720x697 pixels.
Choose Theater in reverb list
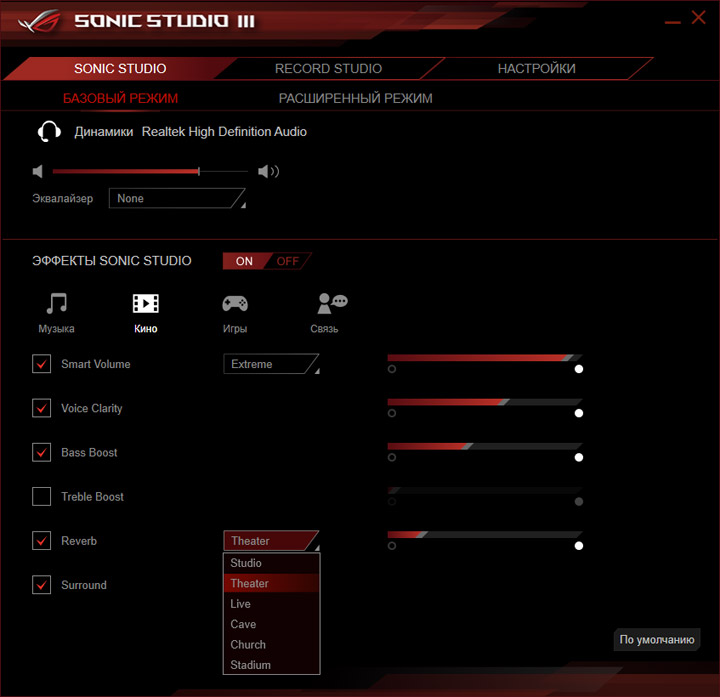tap(271, 583)
